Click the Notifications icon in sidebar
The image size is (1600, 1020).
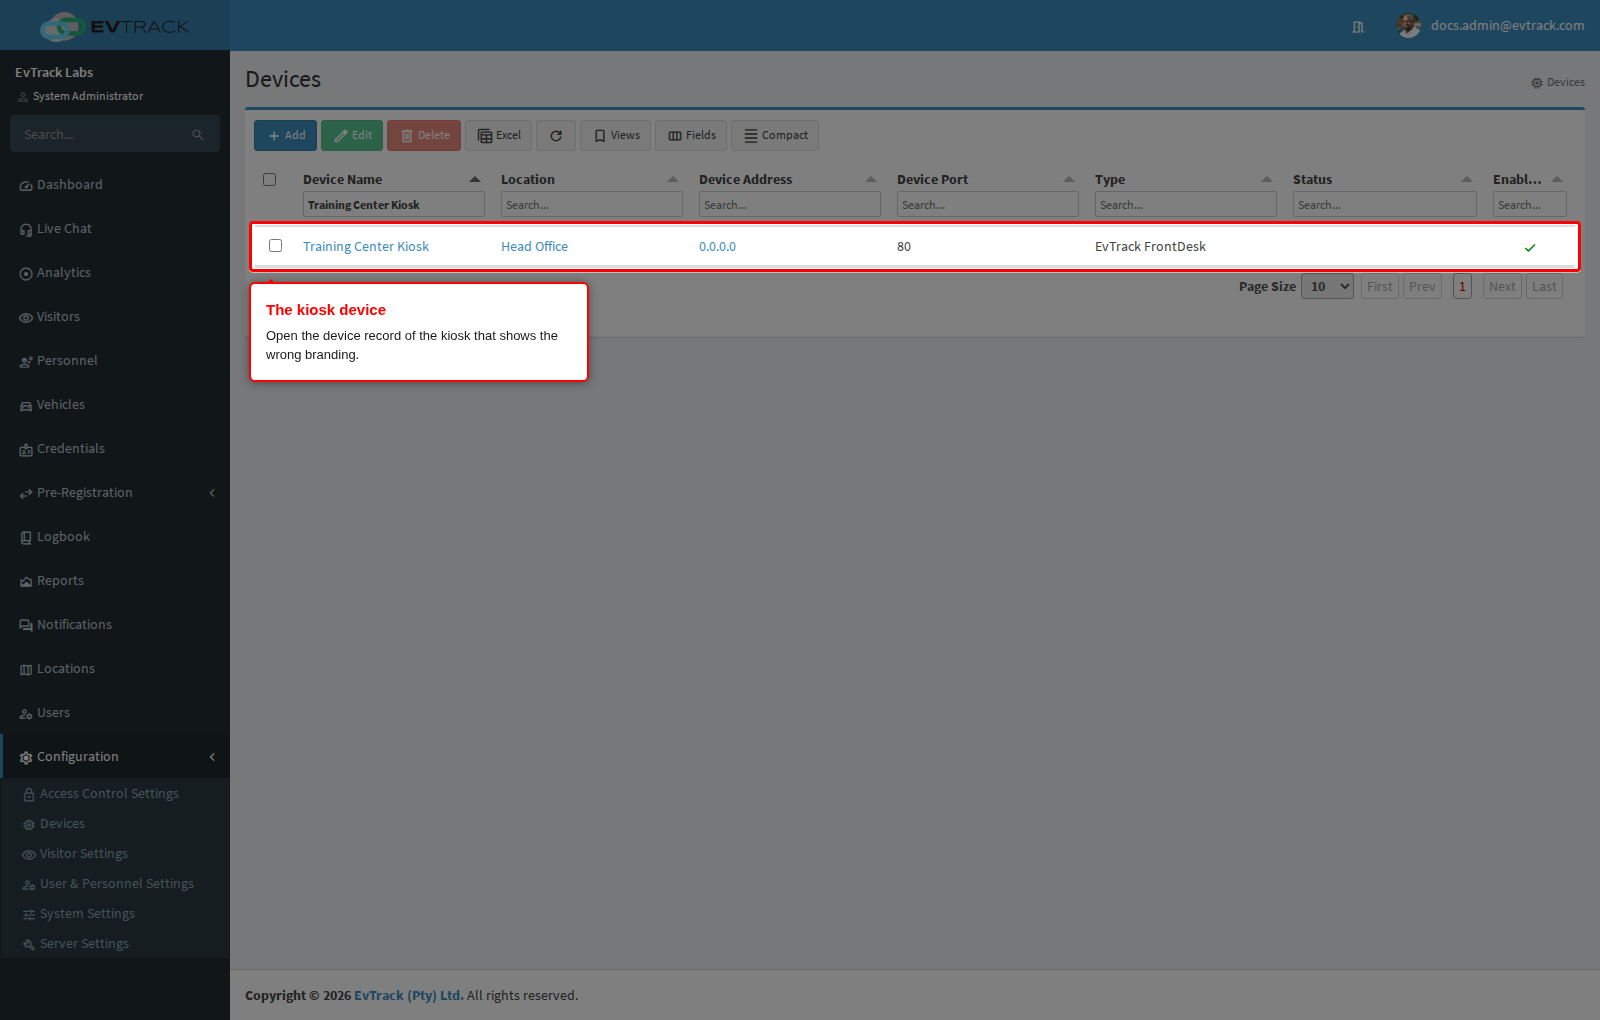[x=26, y=626]
